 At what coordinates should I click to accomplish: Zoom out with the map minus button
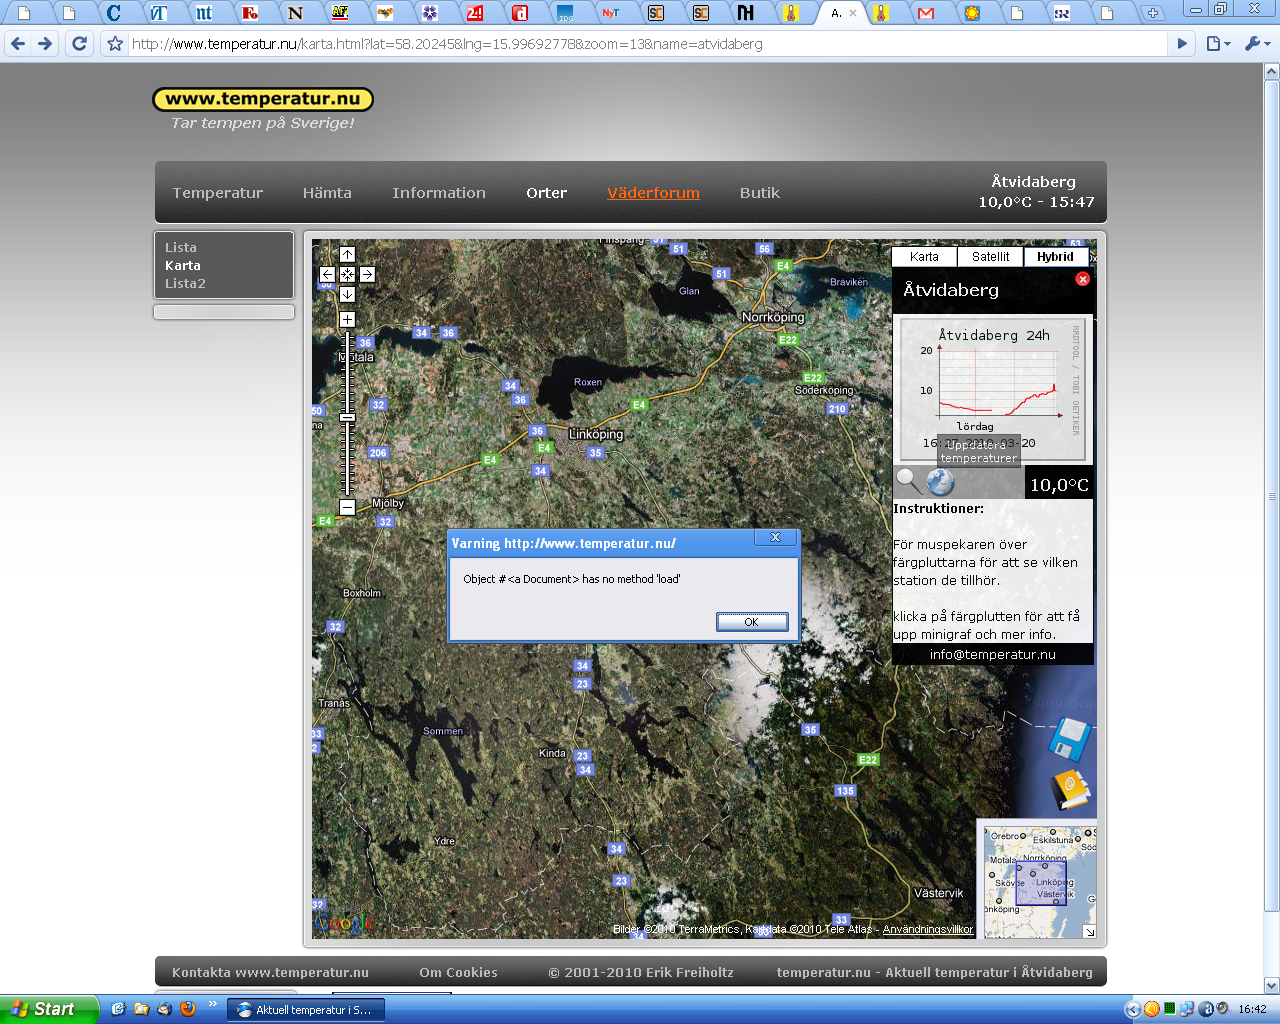coord(347,507)
